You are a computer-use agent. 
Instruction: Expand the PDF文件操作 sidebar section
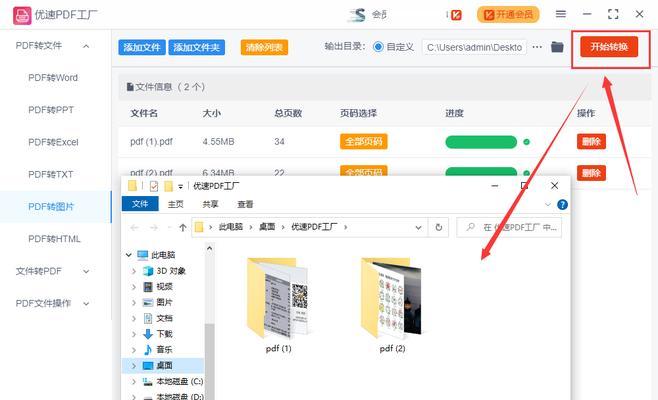86,303
